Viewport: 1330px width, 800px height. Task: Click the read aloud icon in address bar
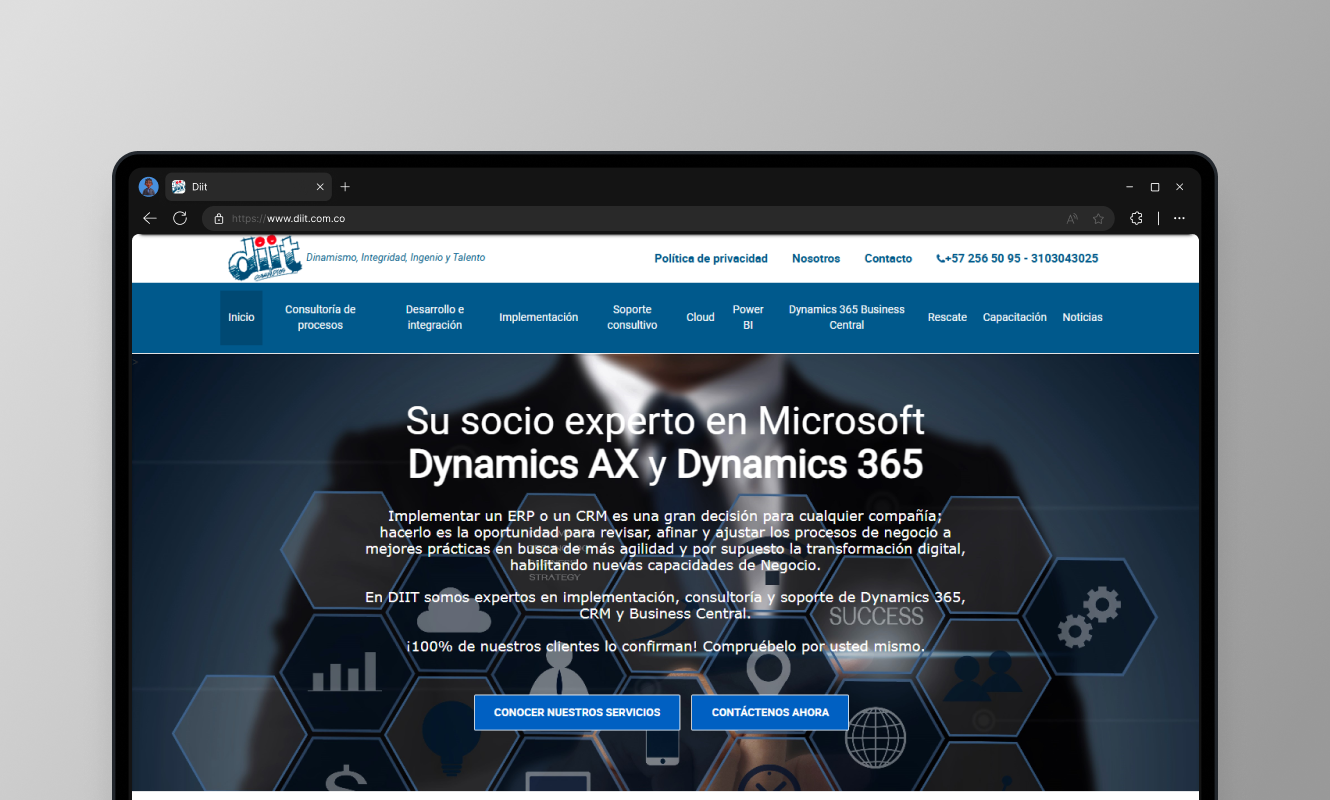(x=1072, y=218)
